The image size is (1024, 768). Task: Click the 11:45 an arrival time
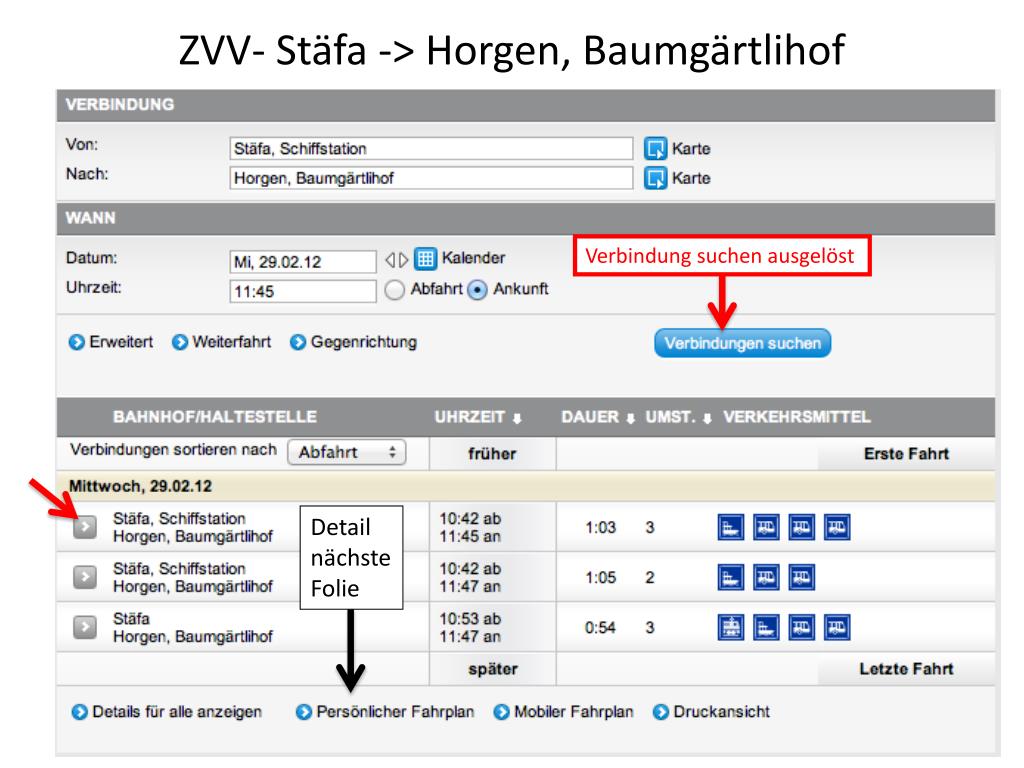pyautogui.click(x=470, y=536)
